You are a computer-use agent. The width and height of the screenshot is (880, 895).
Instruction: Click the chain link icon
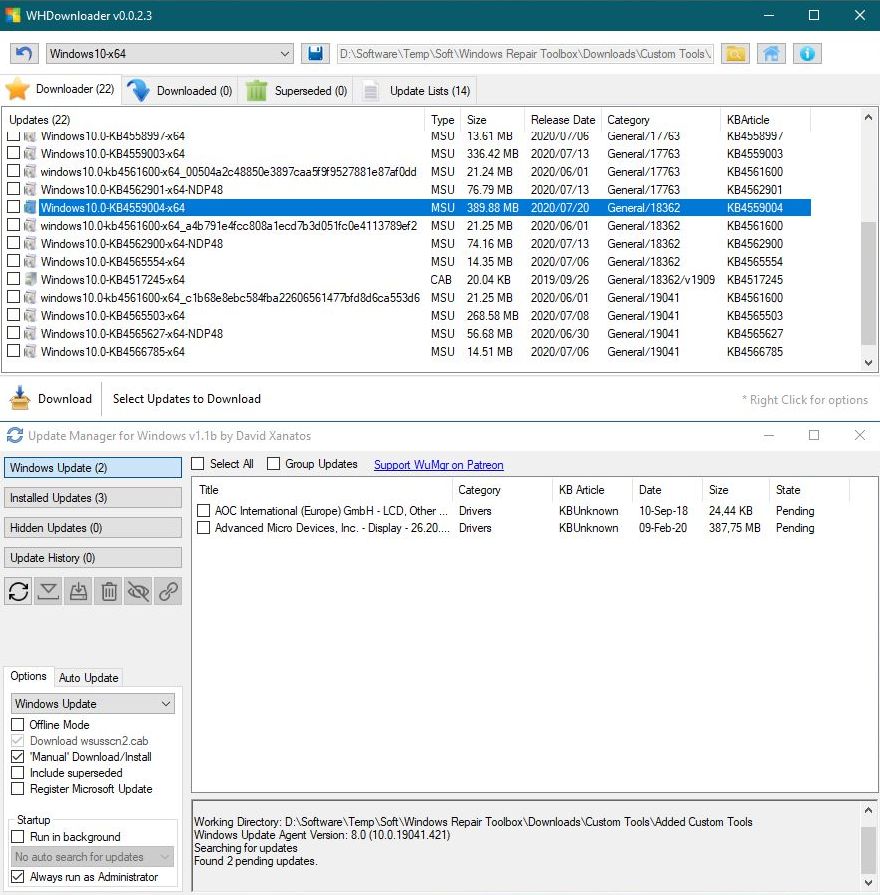click(169, 591)
